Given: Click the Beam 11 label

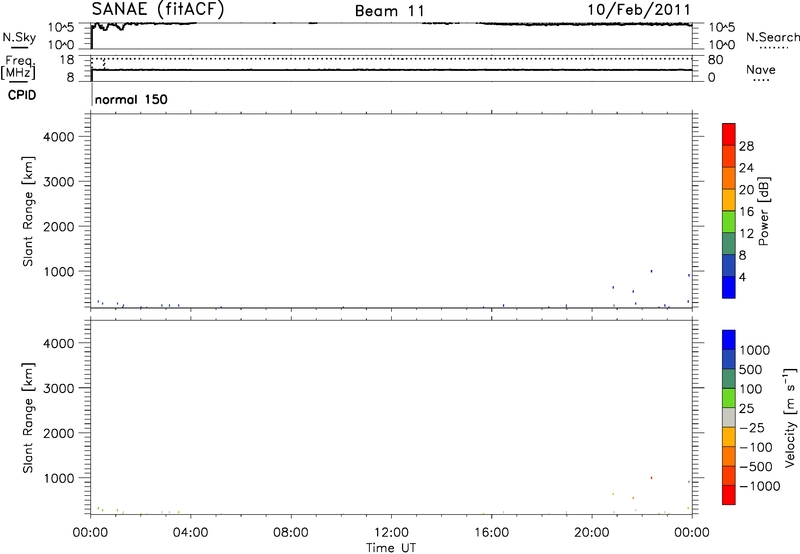Looking at the screenshot, I should click(x=390, y=11).
